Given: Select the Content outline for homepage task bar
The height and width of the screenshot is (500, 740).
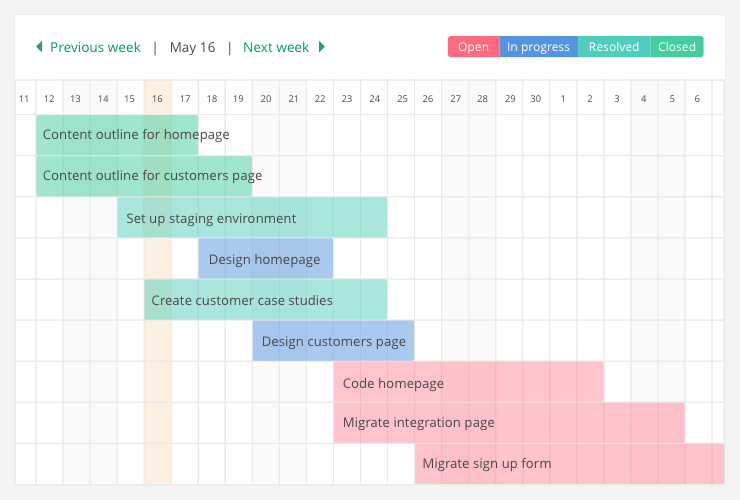Looking at the screenshot, I should click(117, 135).
